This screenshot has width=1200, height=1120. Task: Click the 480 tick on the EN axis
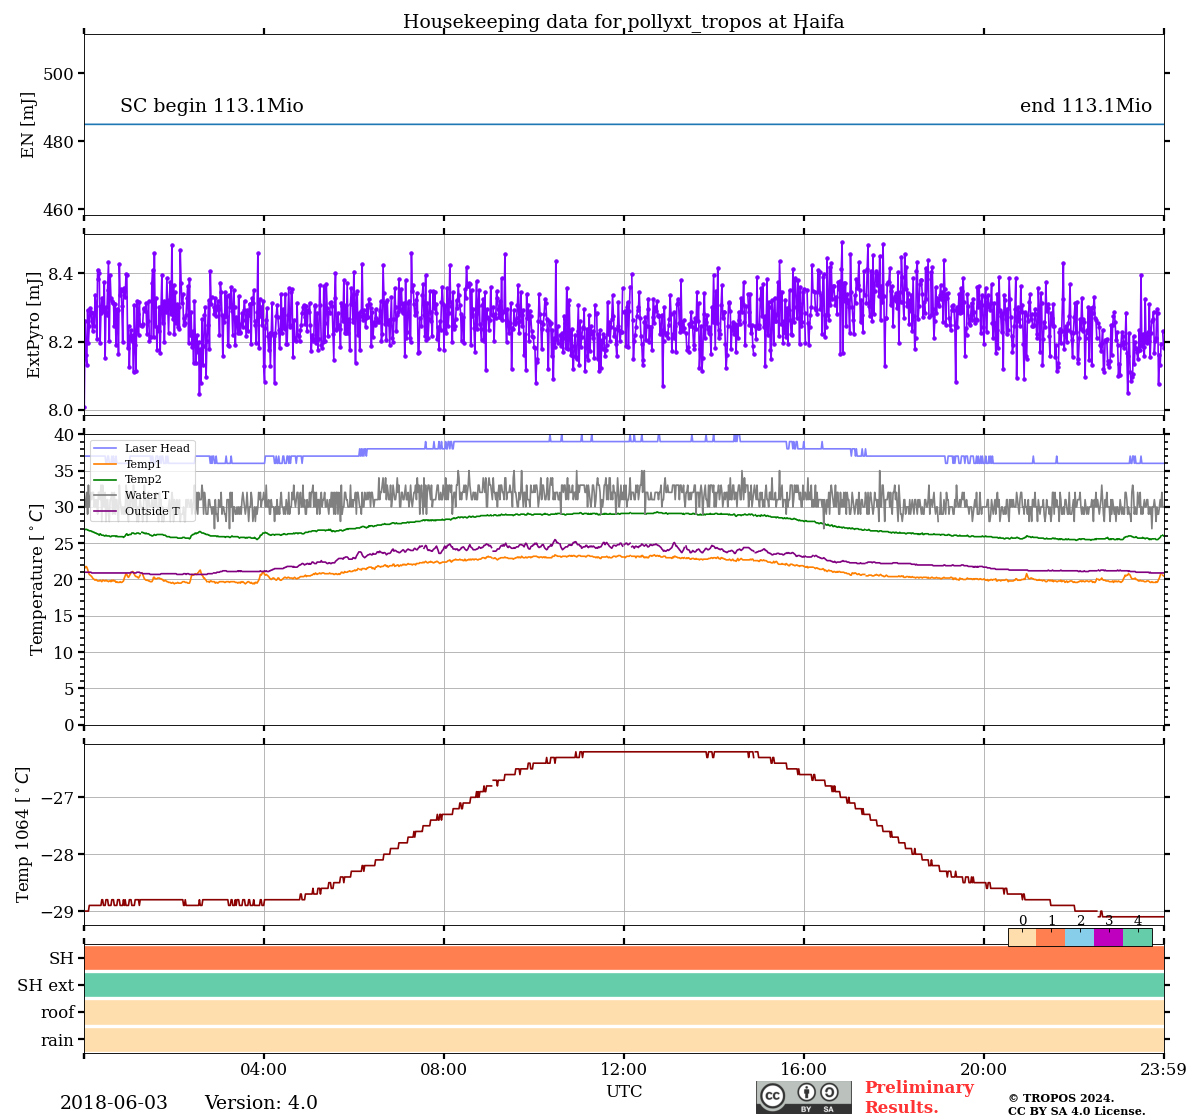click(58, 142)
